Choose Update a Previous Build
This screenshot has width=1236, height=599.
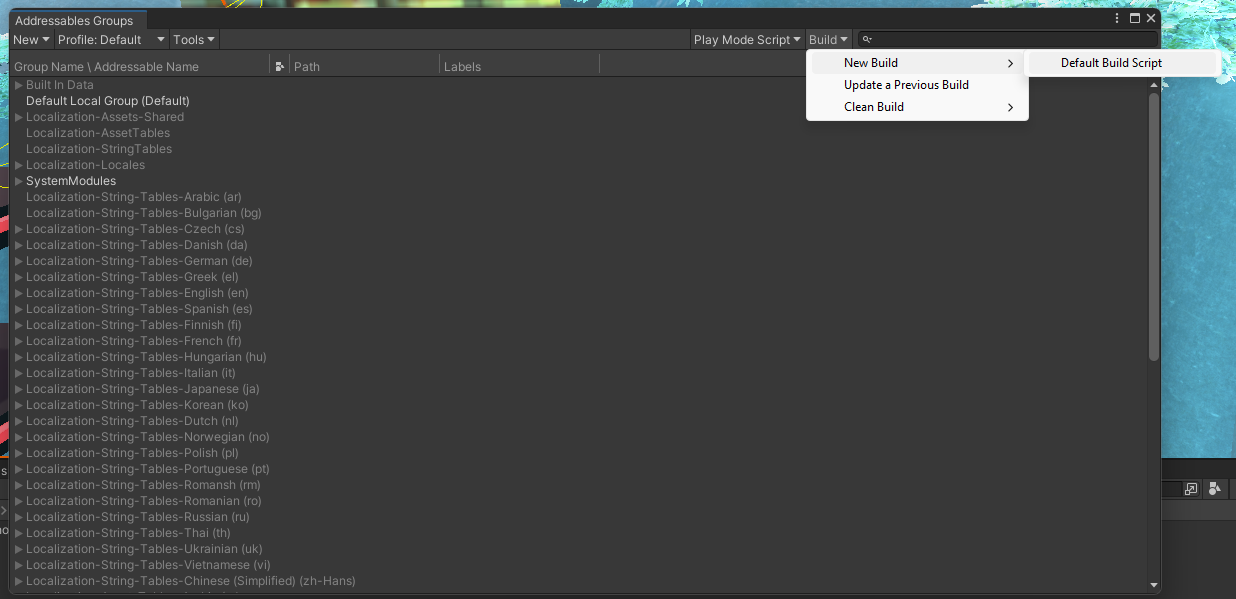click(905, 84)
